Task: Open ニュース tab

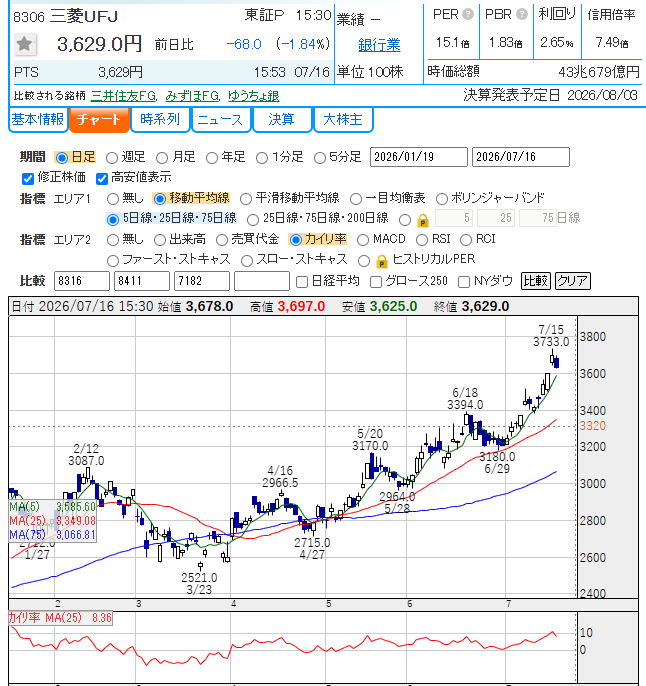Action: pyautogui.click(x=220, y=120)
